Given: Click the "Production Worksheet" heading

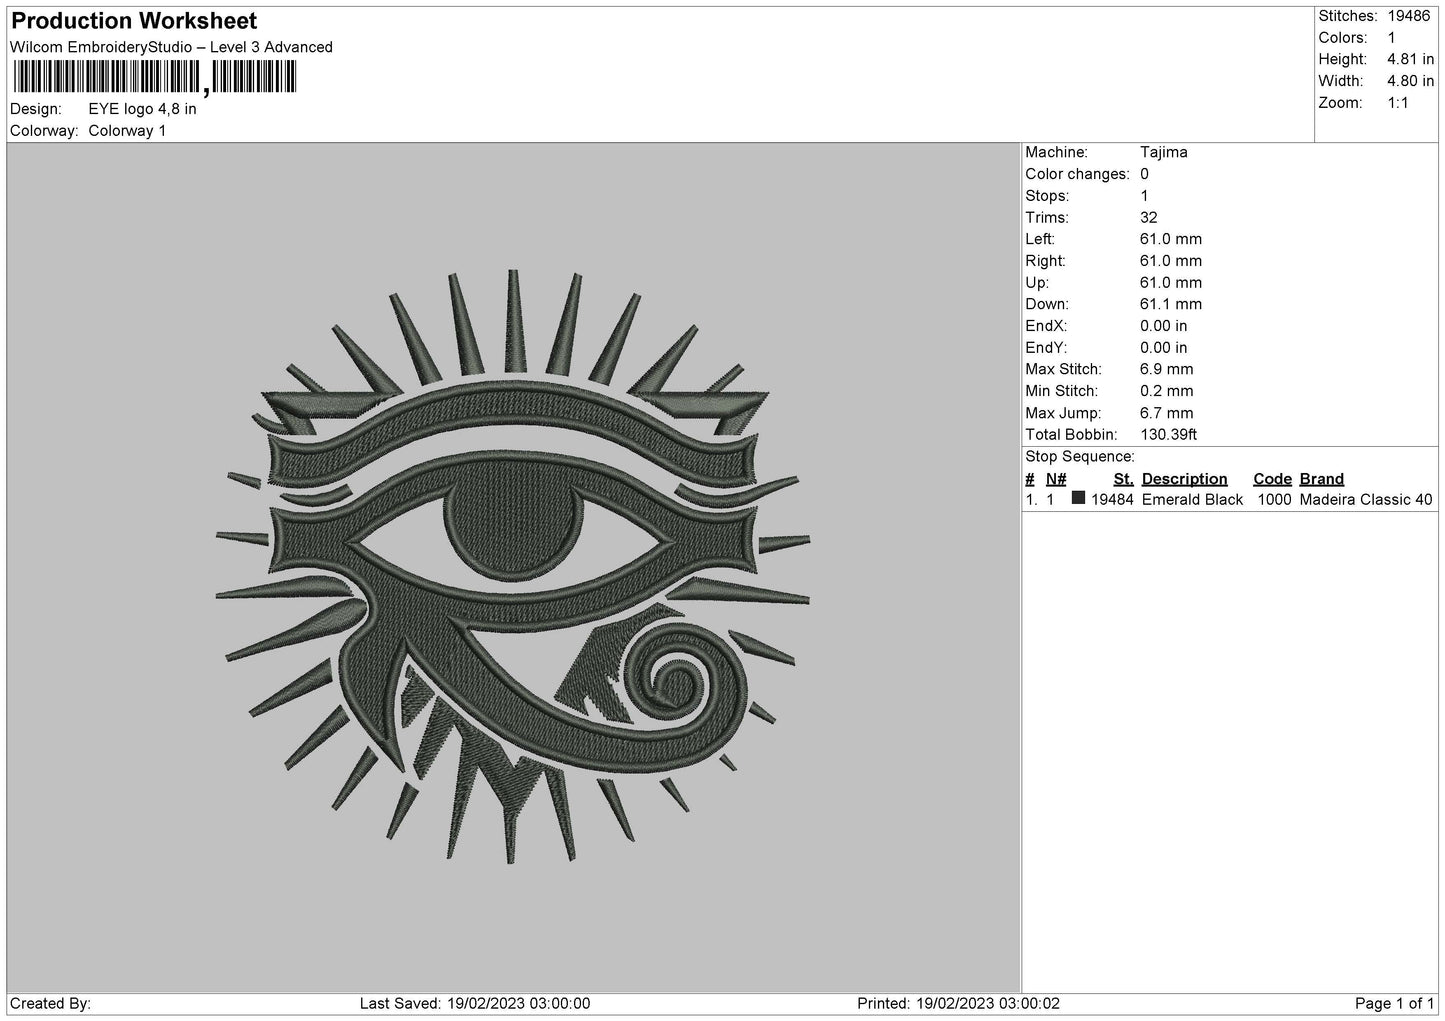Looking at the screenshot, I should (x=134, y=20).
